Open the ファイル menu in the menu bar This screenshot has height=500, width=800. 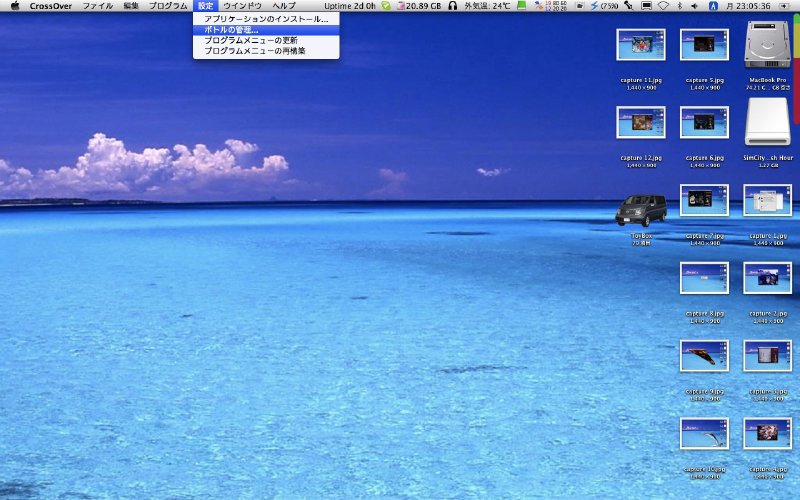[x=97, y=6]
